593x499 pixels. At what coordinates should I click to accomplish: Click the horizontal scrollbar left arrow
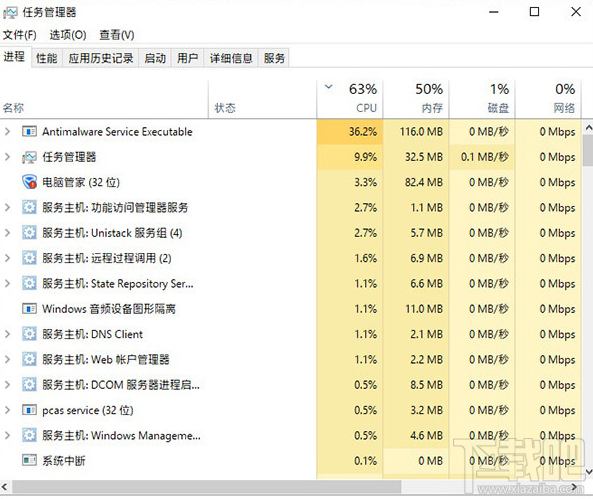pyautogui.click(x=5, y=487)
